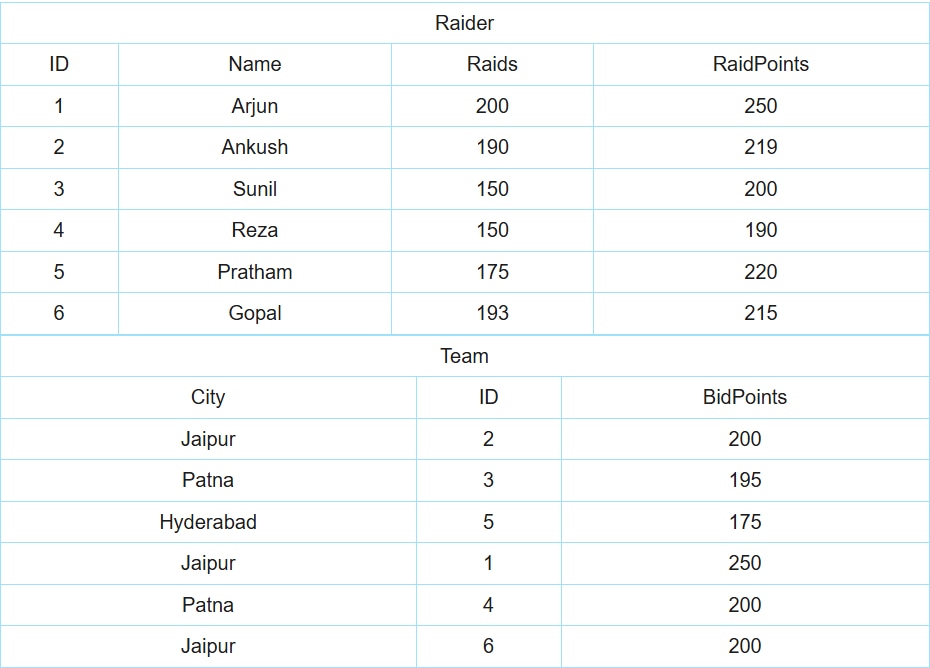The height and width of the screenshot is (668, 930).
Task: Select the Raids value 193
Action: tap(492, 313)
